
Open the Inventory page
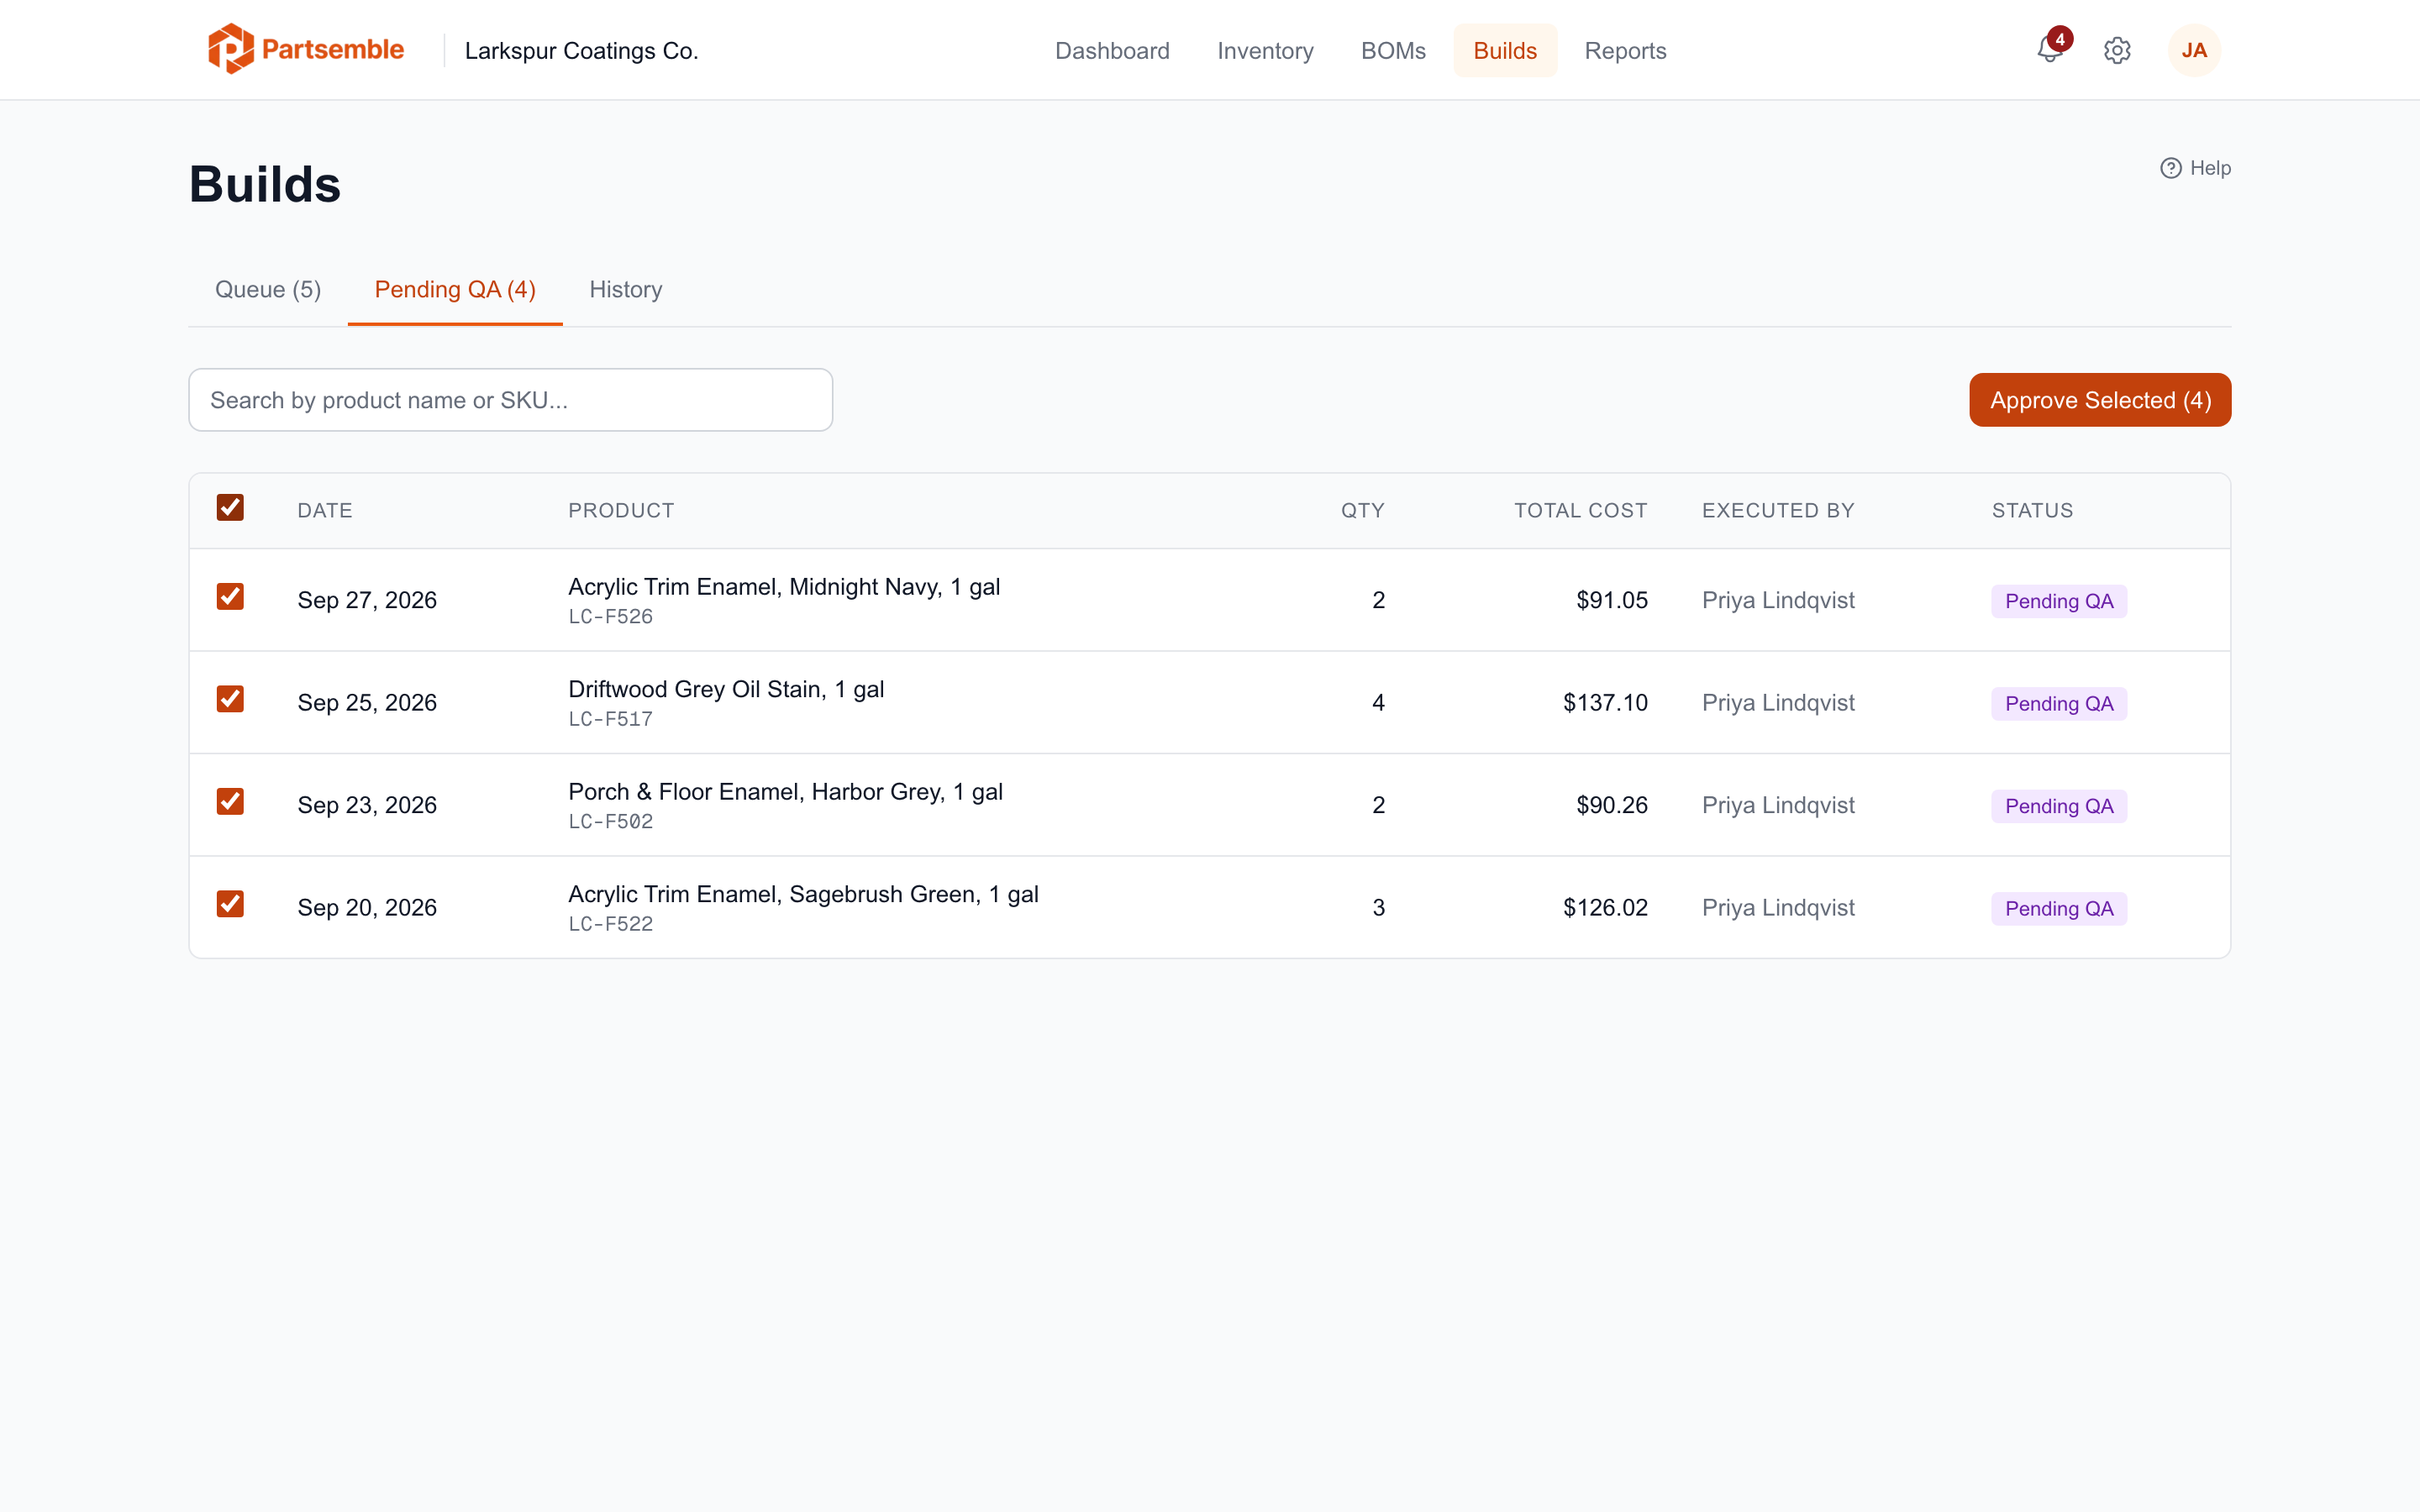pos(1265,50)
